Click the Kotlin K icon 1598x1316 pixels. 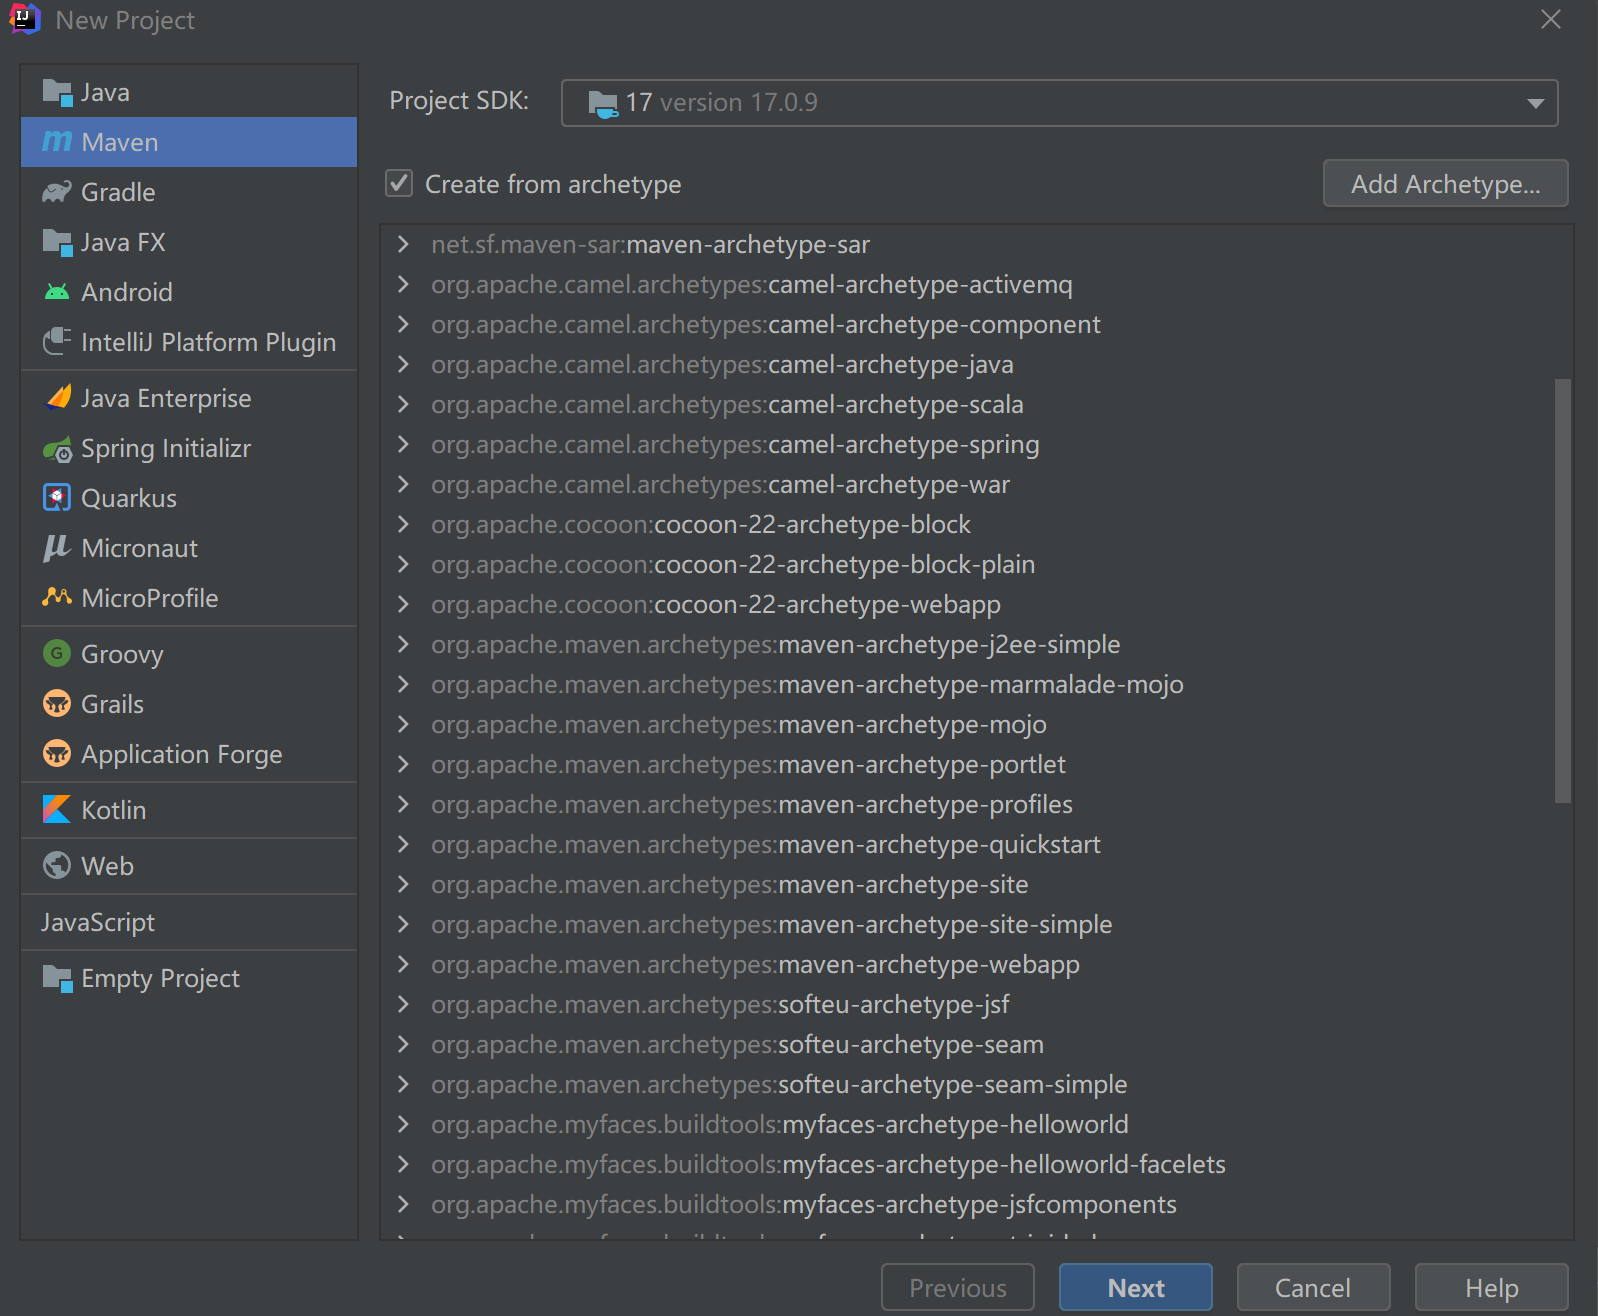point(57,810)
